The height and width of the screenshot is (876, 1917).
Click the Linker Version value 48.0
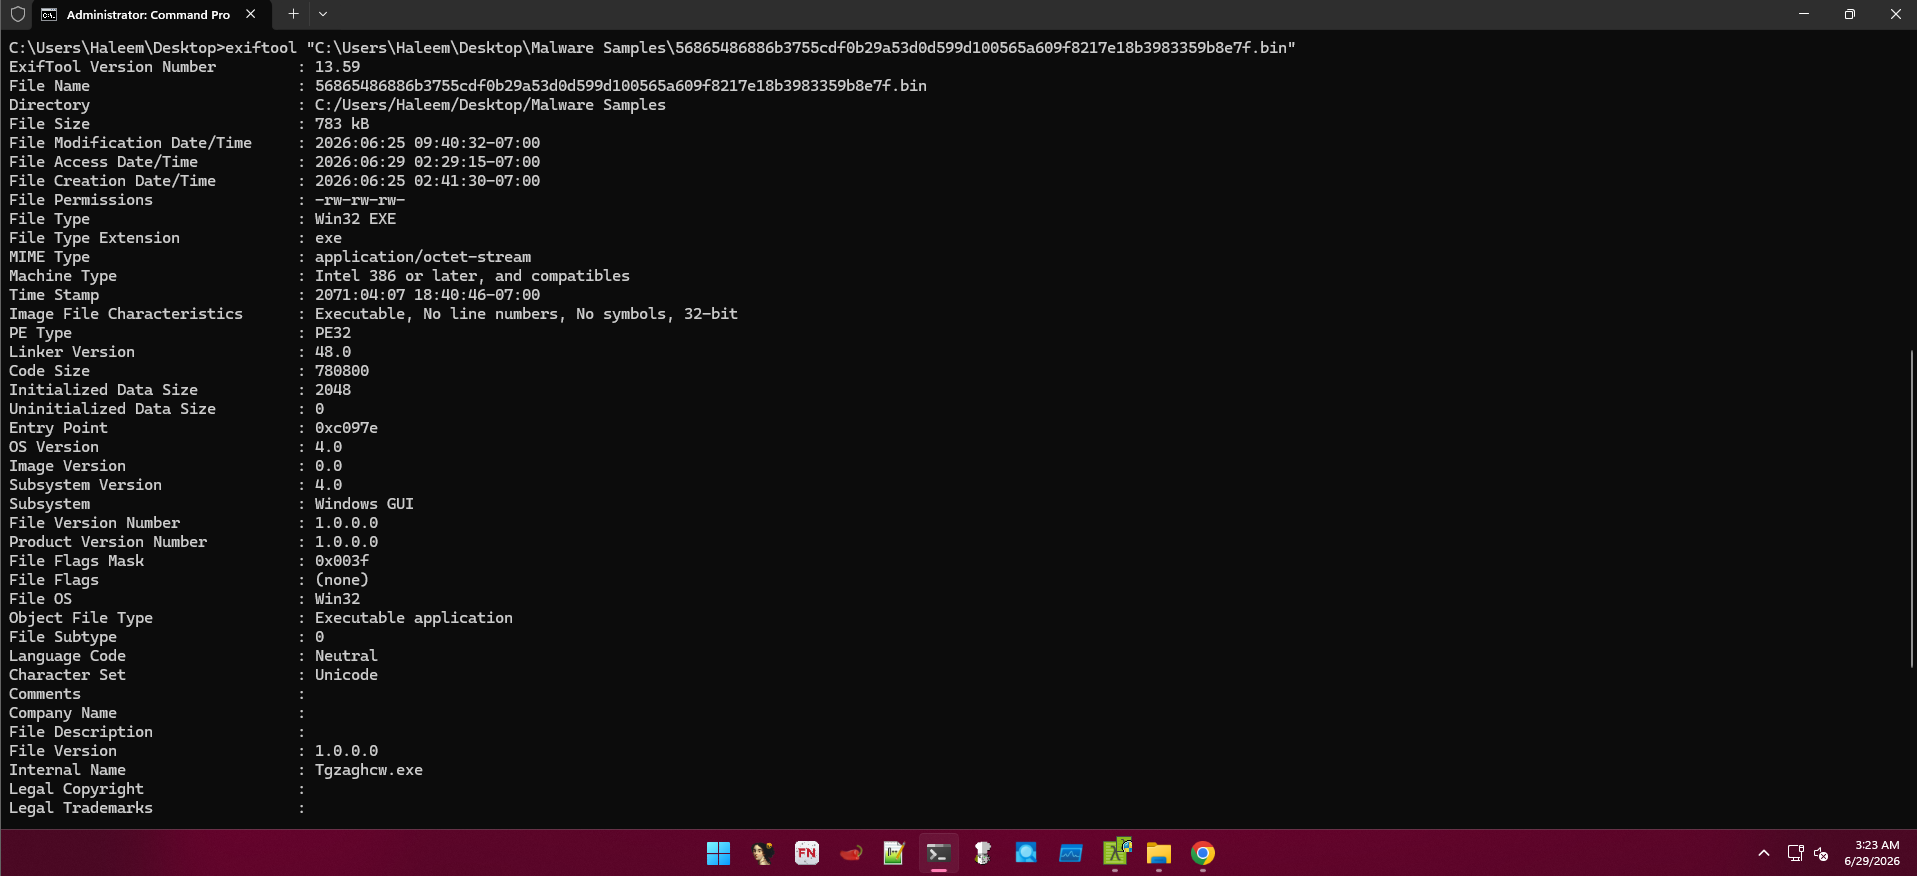click(333, 352)
